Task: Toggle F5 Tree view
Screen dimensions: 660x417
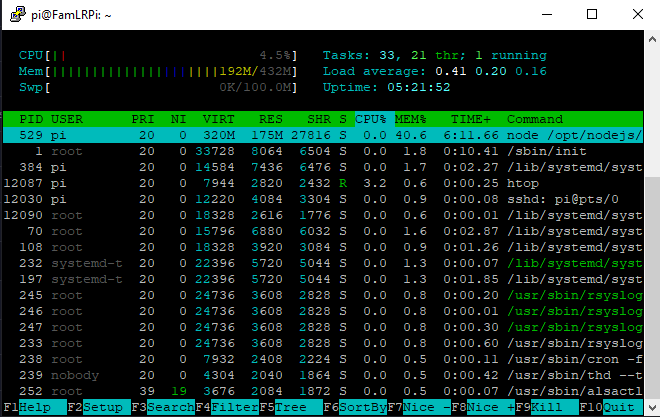Action: pyautogui.click(x=291, y=407)
